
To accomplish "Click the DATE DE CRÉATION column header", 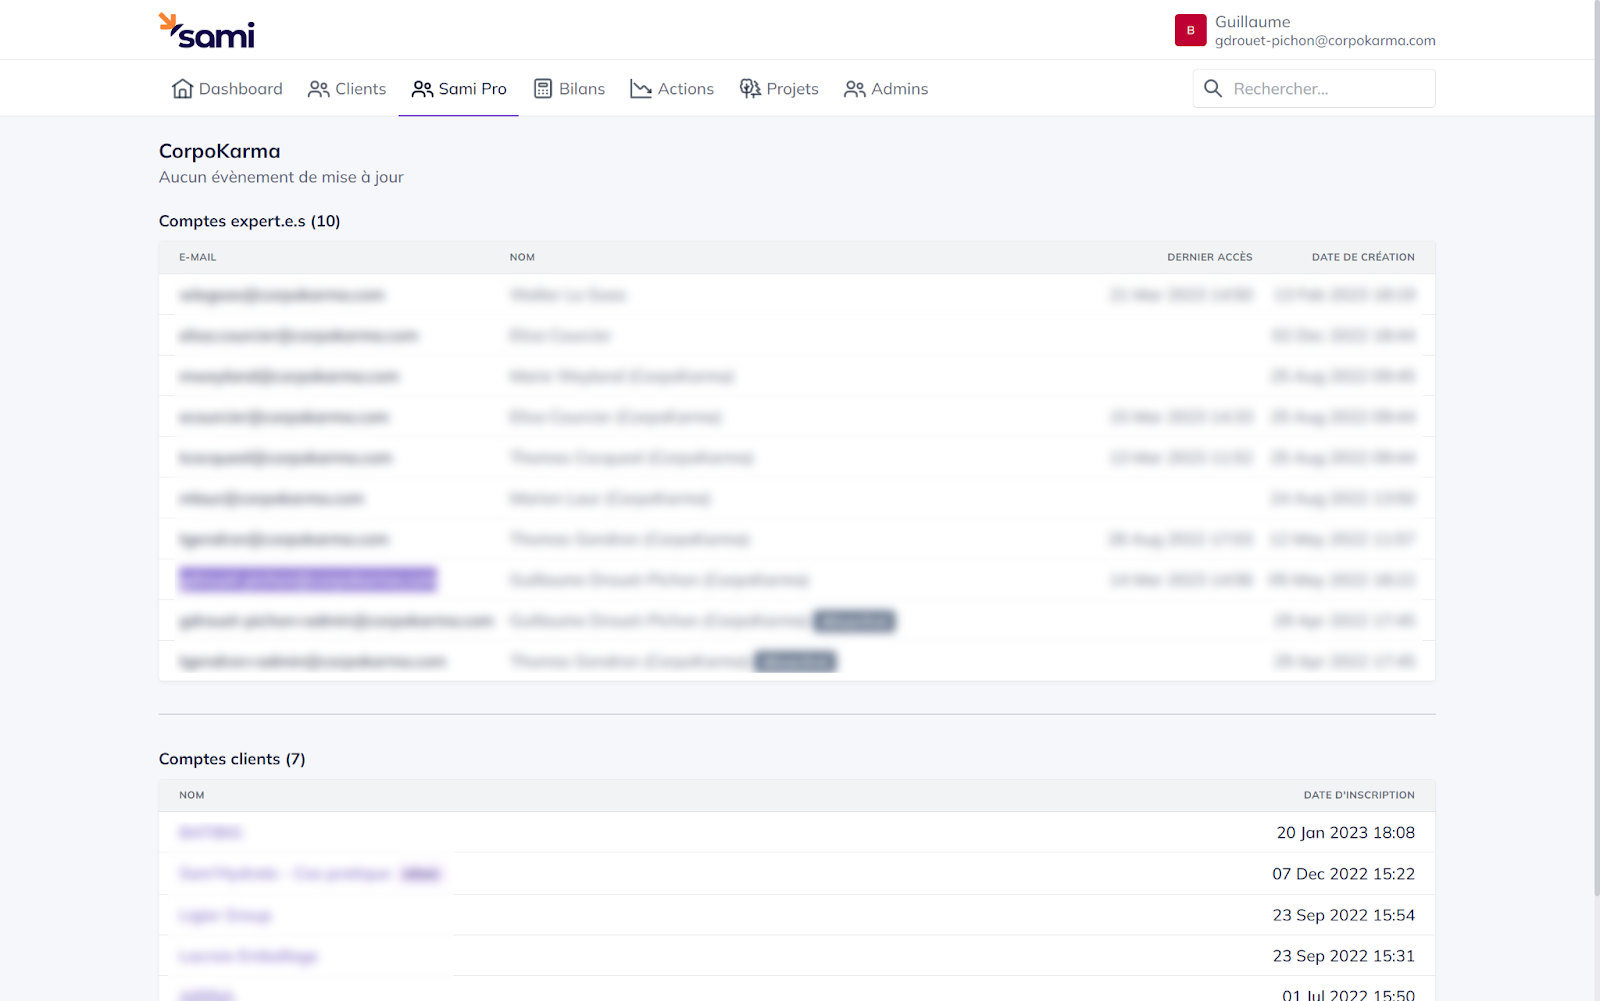I will pyautogui.click(x=1363, y=257).
